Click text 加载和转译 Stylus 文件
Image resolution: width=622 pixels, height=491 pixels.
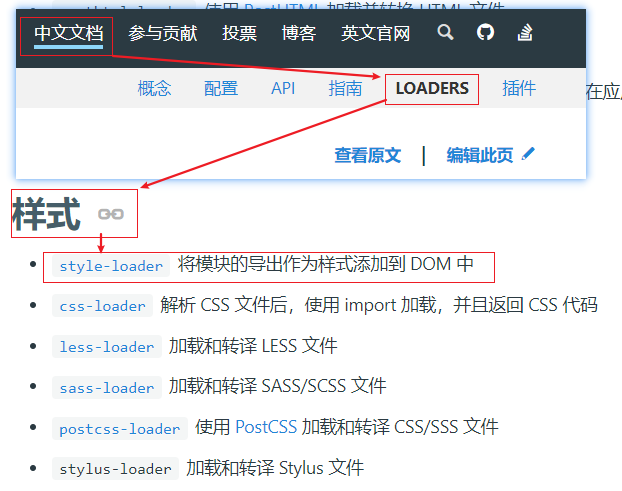pyautogui.click(x=275, y=468)
